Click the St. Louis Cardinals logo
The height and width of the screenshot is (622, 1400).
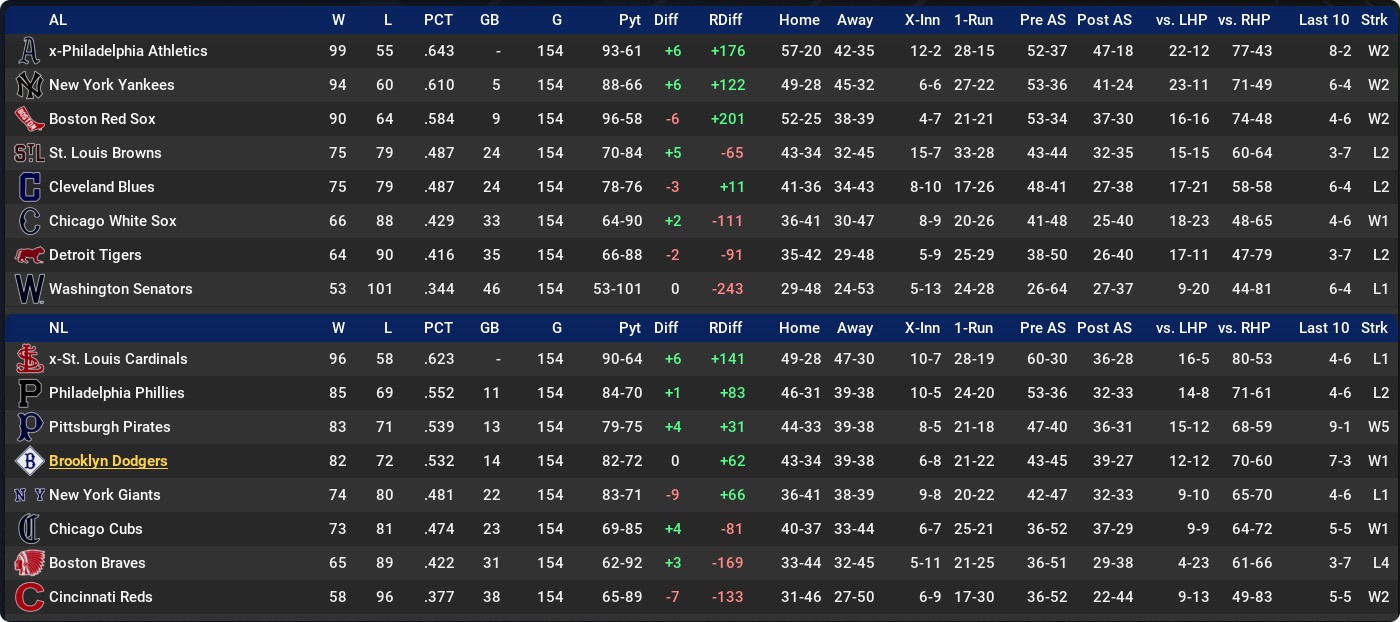[x=29, y=359]
